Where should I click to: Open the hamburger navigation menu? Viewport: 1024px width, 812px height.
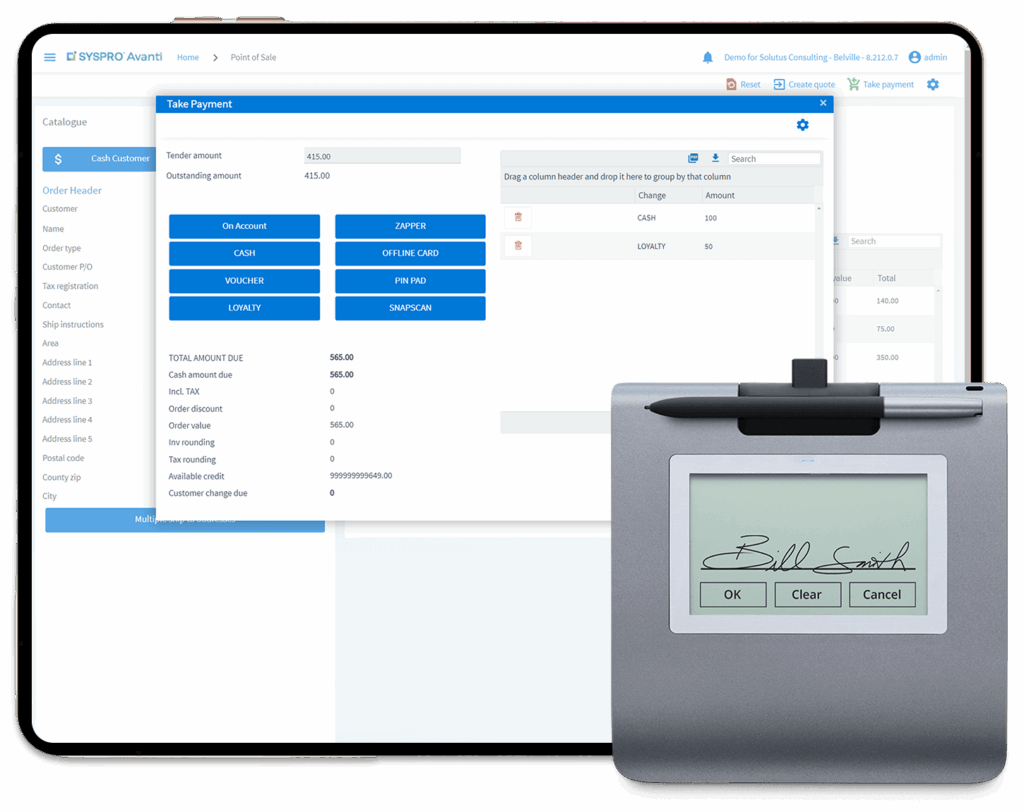pos(49,57)
